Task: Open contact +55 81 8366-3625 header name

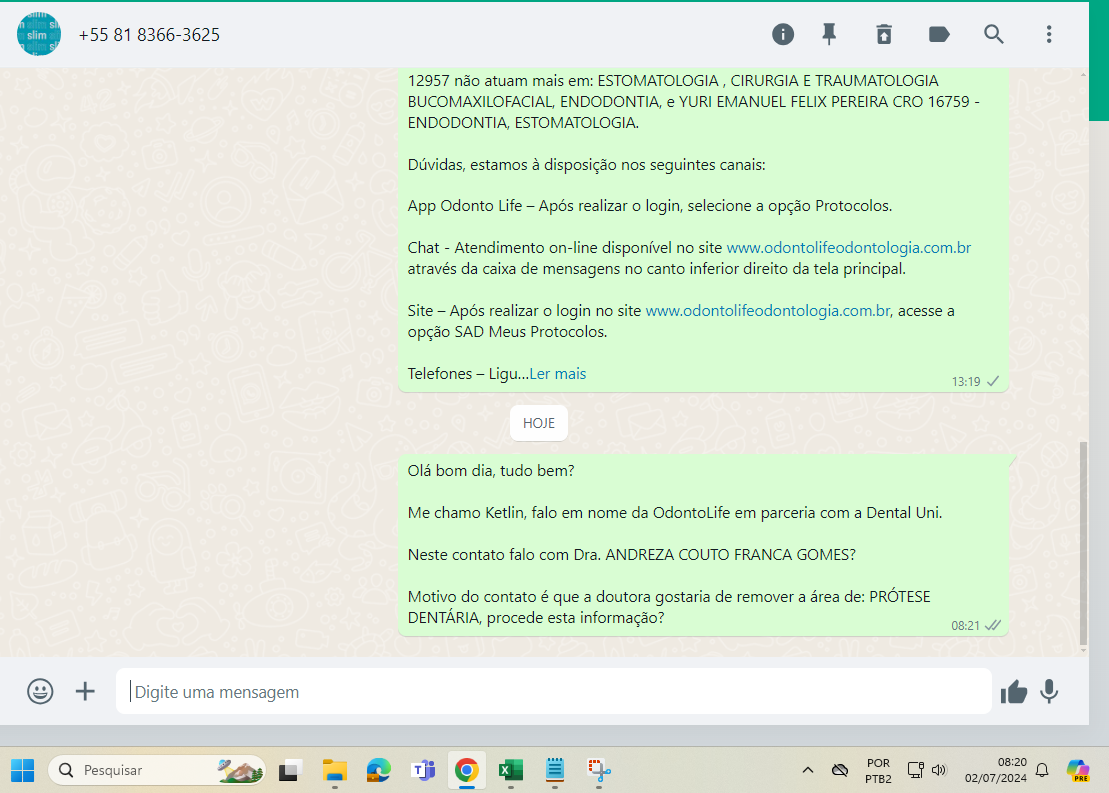Action: 149,35
